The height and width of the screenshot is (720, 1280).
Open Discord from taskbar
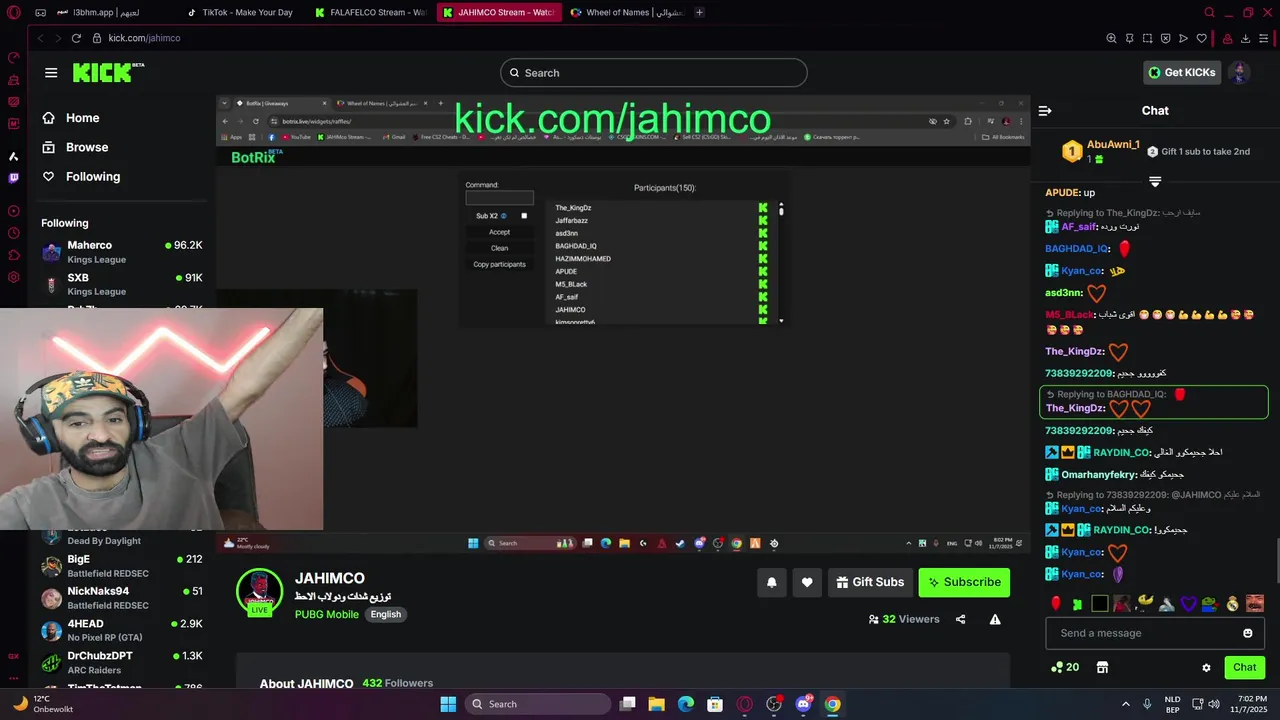(x=803, y=704)
